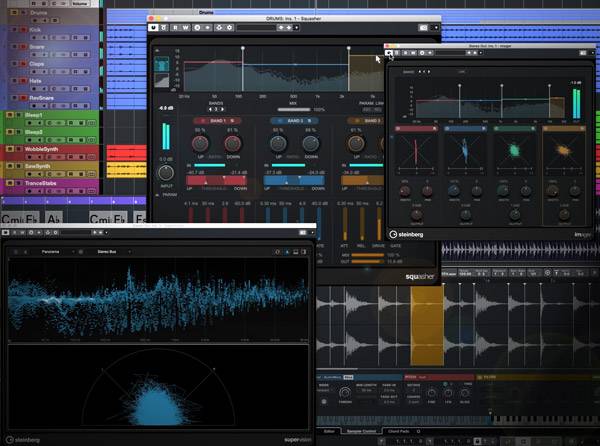Open the Squasher preset dropdown arrow
The height and width of the screenshot is (446, 600).
(x=296, y=28)
